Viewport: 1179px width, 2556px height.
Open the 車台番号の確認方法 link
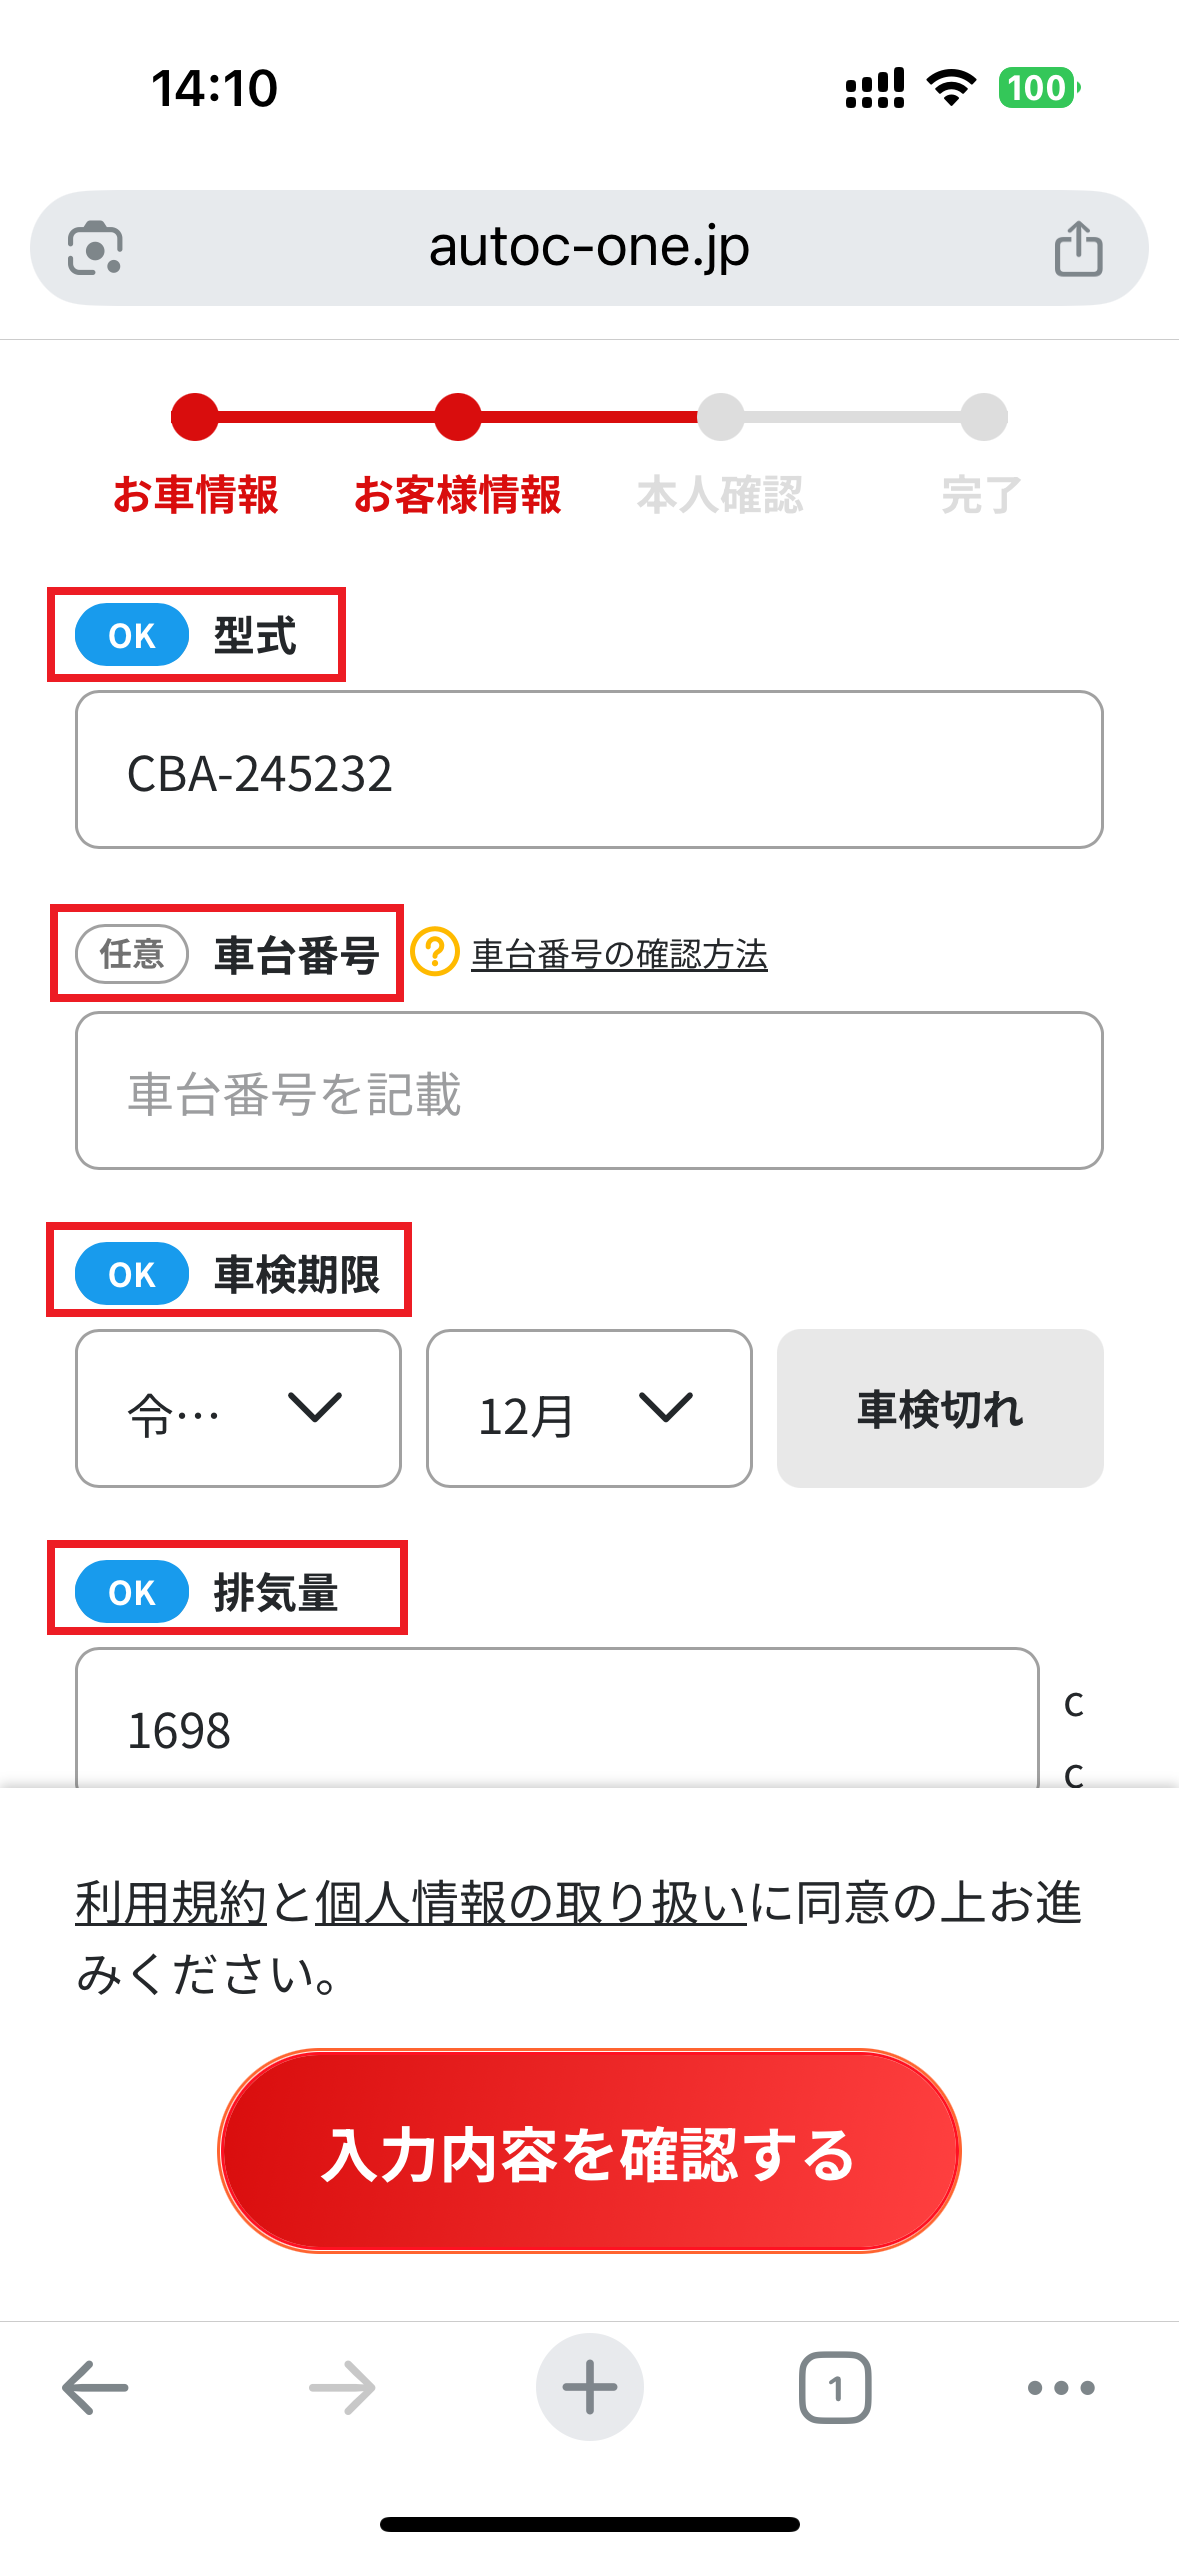(619, 954)
